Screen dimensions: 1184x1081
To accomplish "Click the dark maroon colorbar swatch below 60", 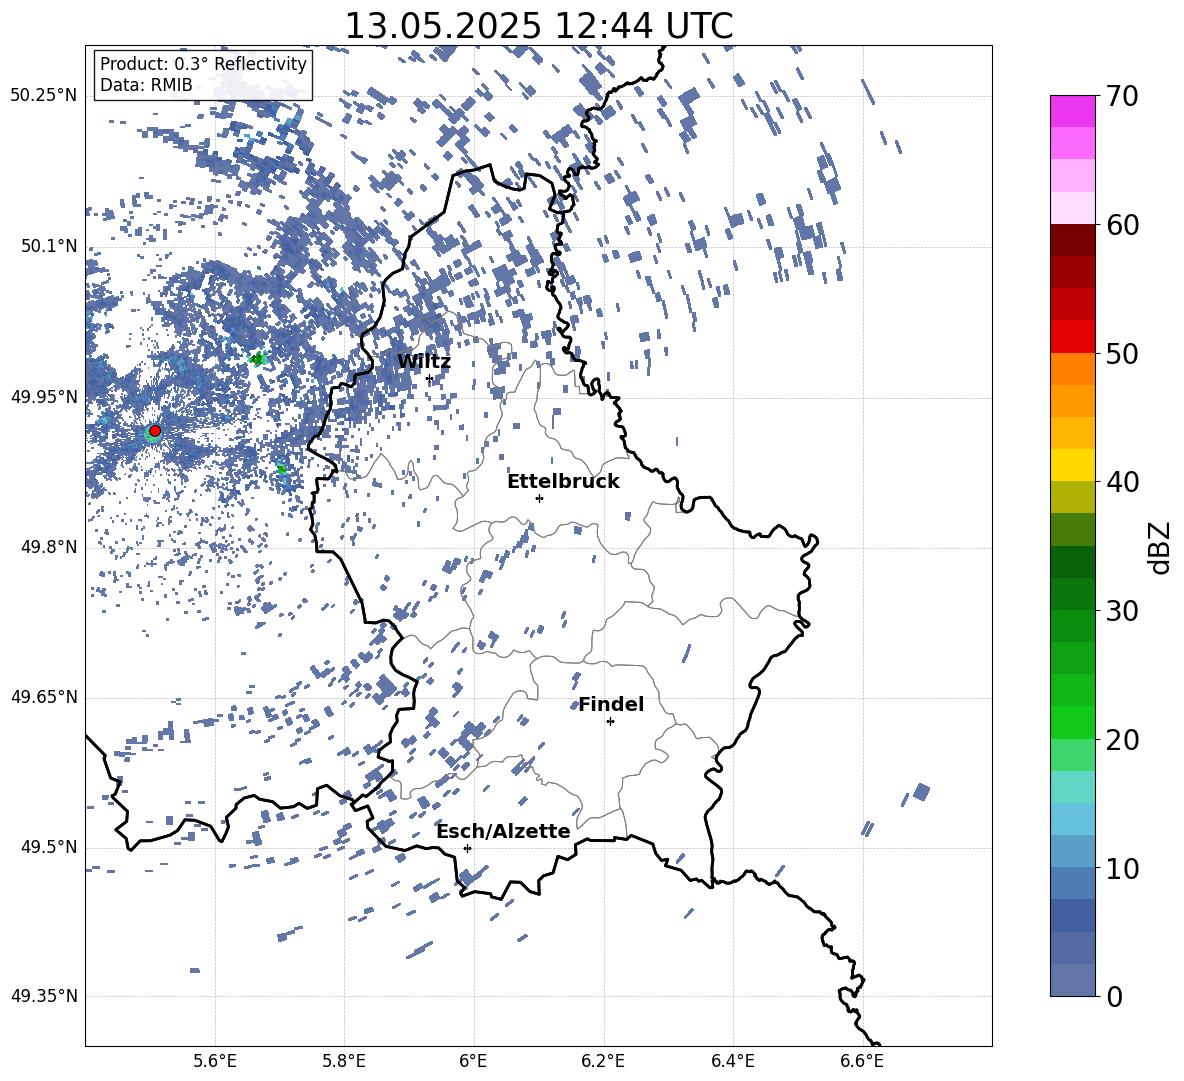I will 1072,240.
